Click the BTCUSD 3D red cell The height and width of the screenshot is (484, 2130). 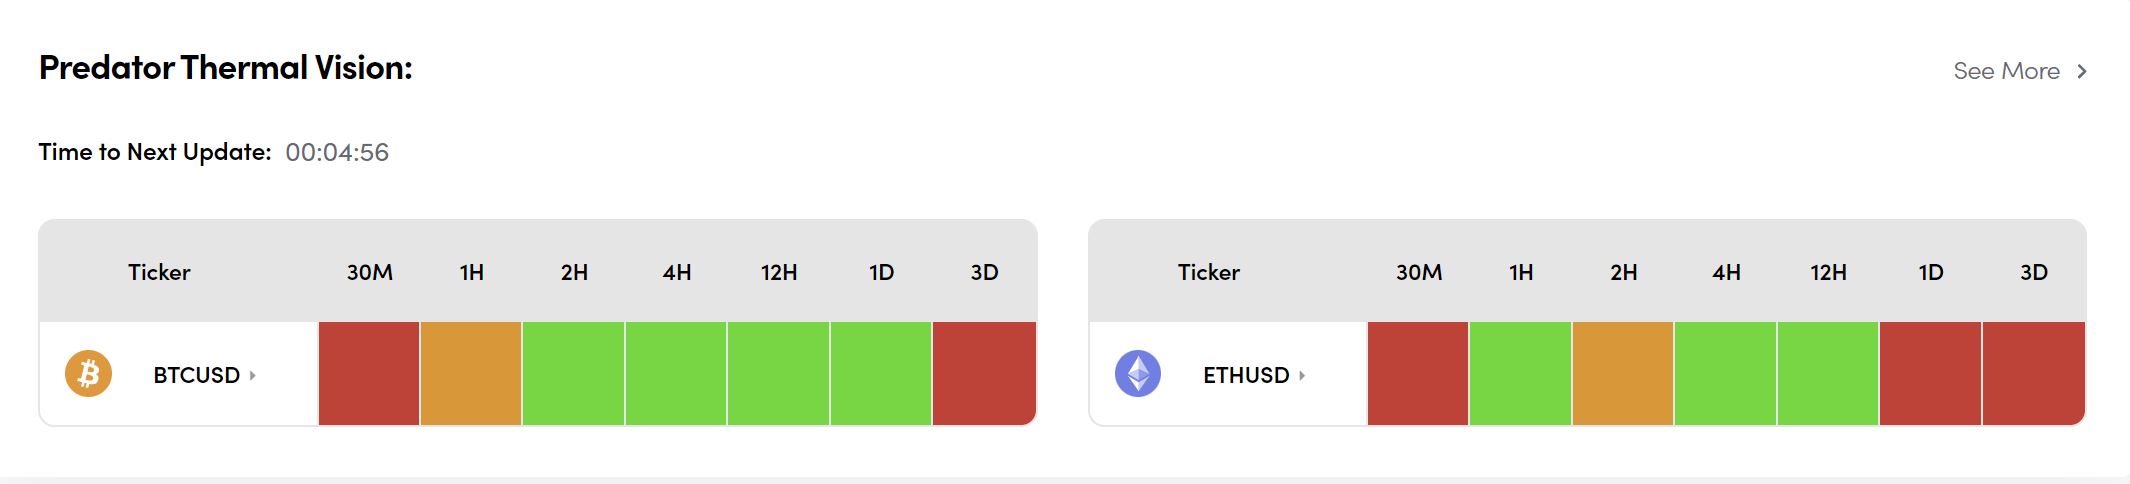984,373
